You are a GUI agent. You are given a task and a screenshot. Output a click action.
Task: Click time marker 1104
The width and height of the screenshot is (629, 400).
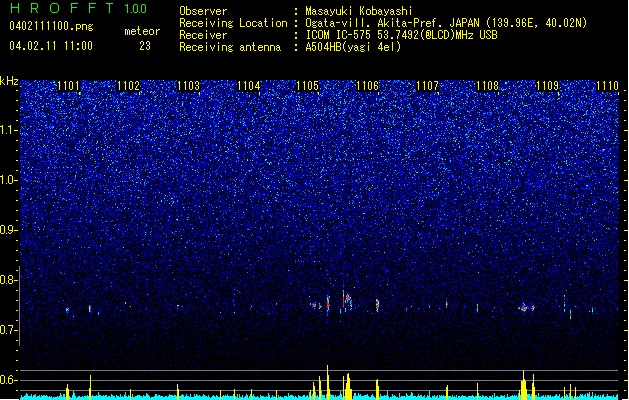click(248, 86)
